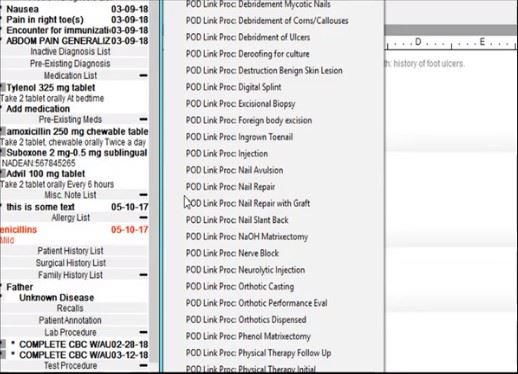Select POD Link Proc: Phenol Matrixectomy
518x374 pixels.
point(248,336)
